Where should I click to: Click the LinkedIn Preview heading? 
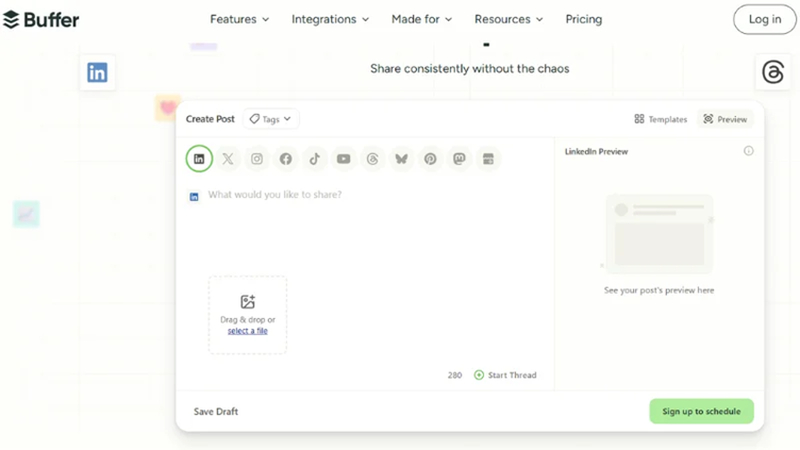pos(596,152)
